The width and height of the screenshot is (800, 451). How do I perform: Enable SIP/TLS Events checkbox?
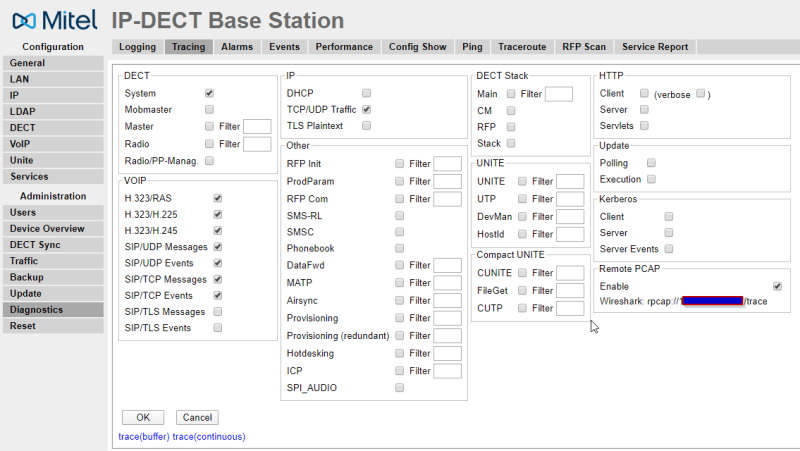click(x=218, y=328)
